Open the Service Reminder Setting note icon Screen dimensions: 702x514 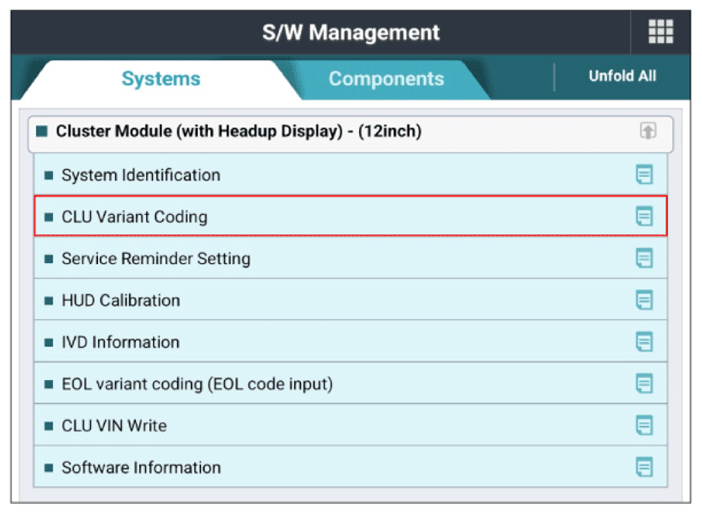(x=644, y=258)
